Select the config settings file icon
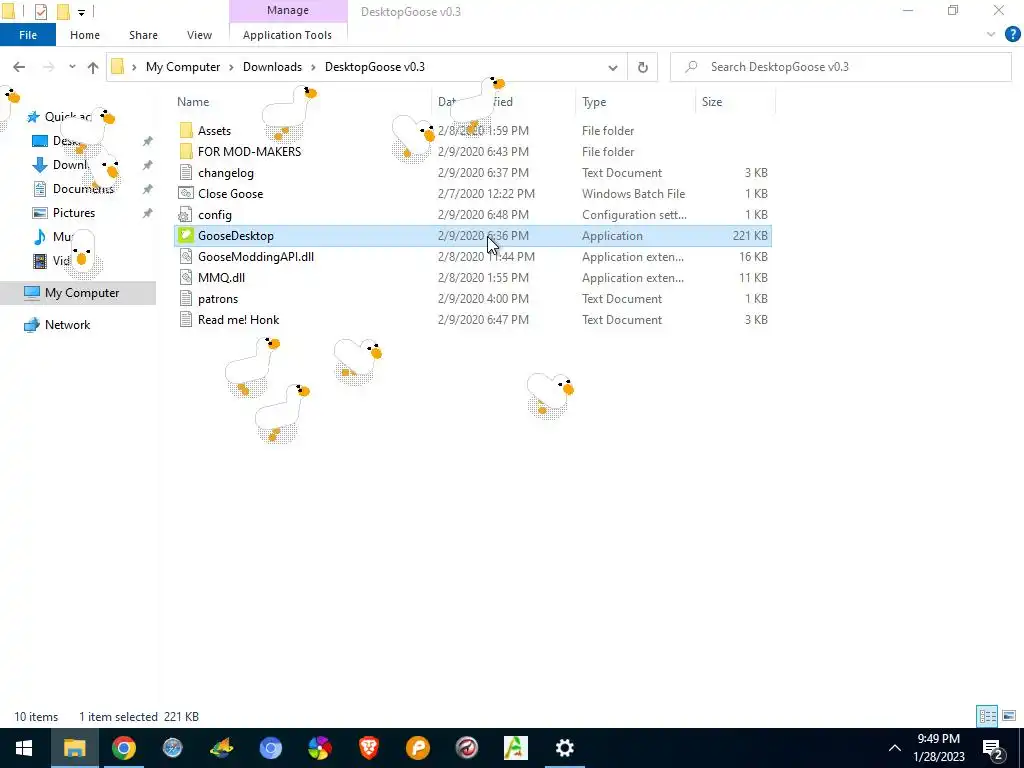The image size is (1024, 768). pos(186,215)
